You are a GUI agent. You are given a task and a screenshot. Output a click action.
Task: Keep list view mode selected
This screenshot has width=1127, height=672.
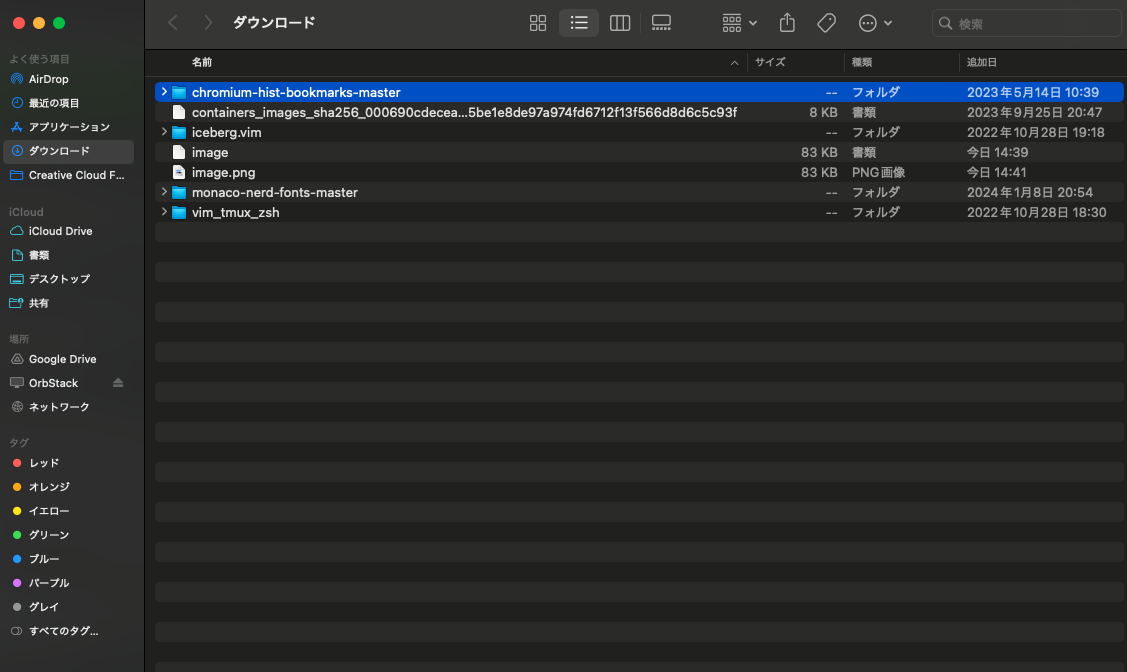click(579, 22)
